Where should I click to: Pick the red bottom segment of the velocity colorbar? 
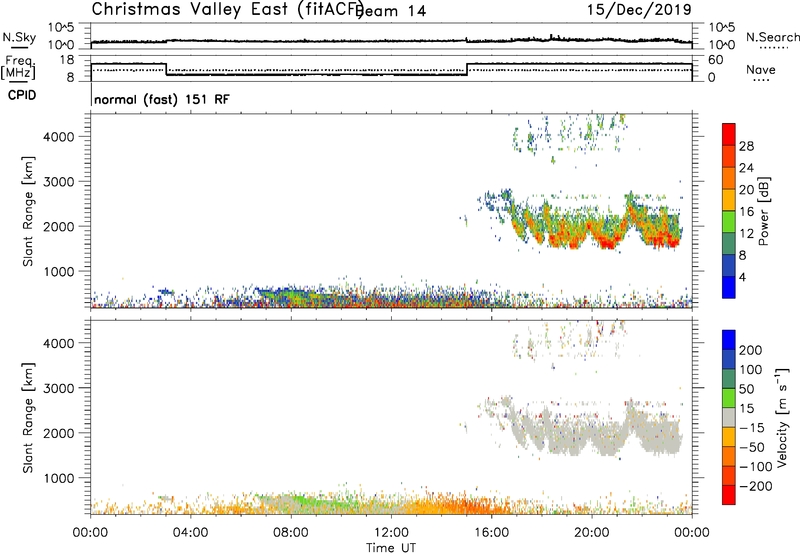pyautogui.click(x=729, y=495)
